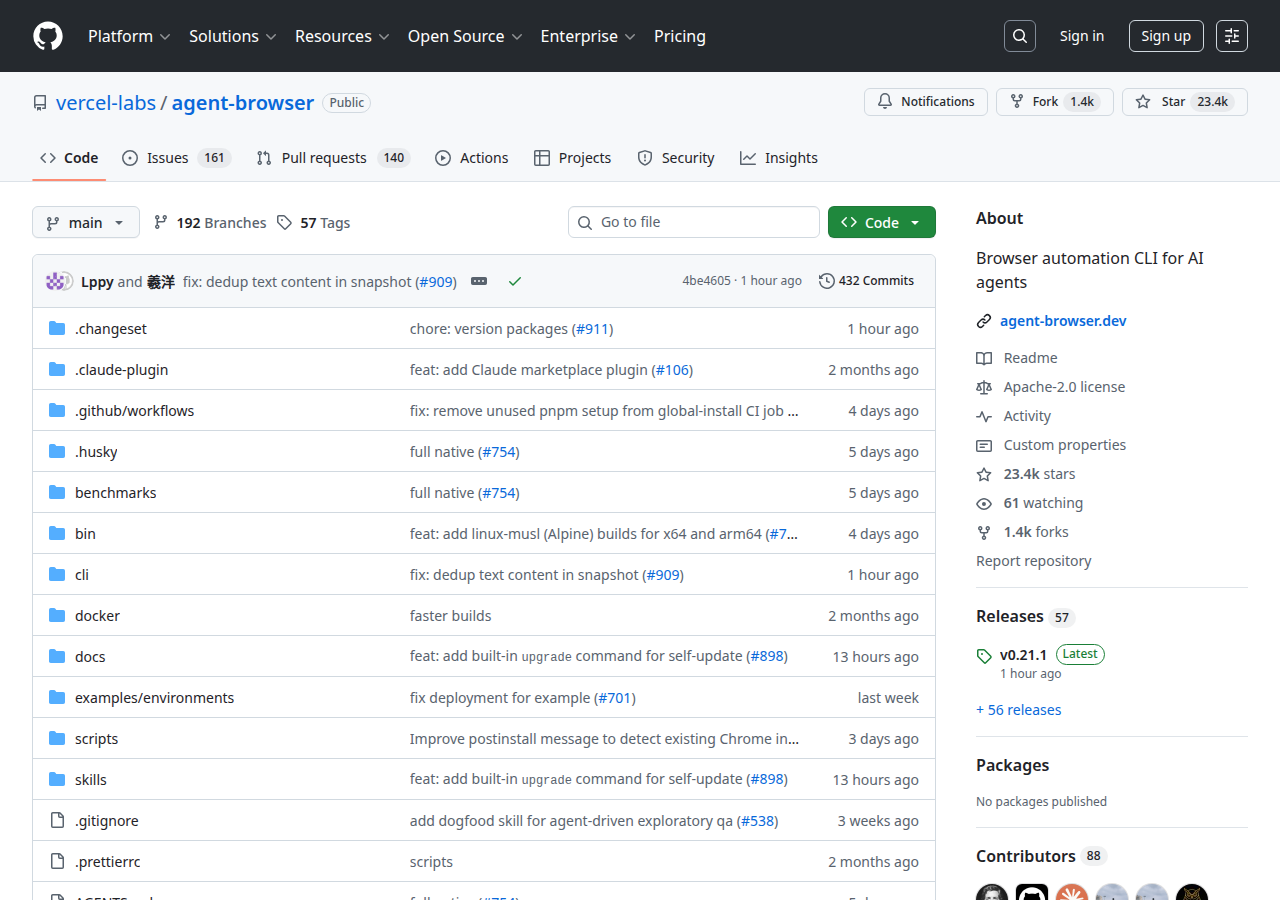This screenshot has height=900, width=1280.
Task: Click the v0.21.1 release tag icon
Action: [x=983, y=655]
